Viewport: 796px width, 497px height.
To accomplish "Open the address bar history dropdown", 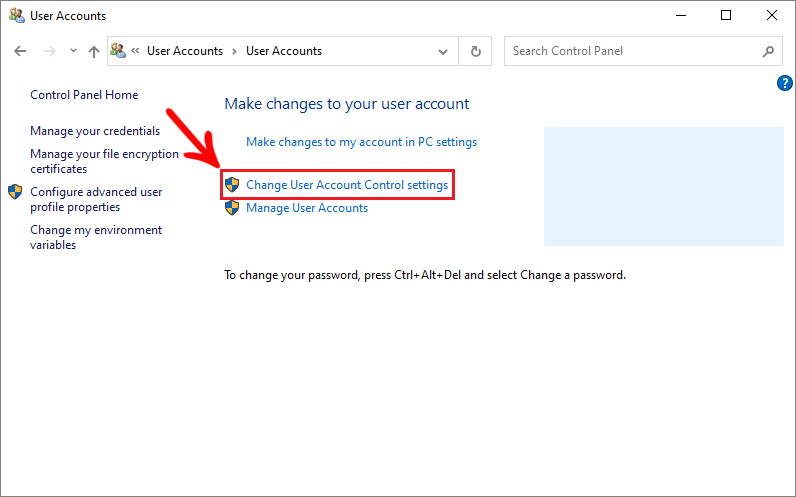I will [x=443, y=51].
